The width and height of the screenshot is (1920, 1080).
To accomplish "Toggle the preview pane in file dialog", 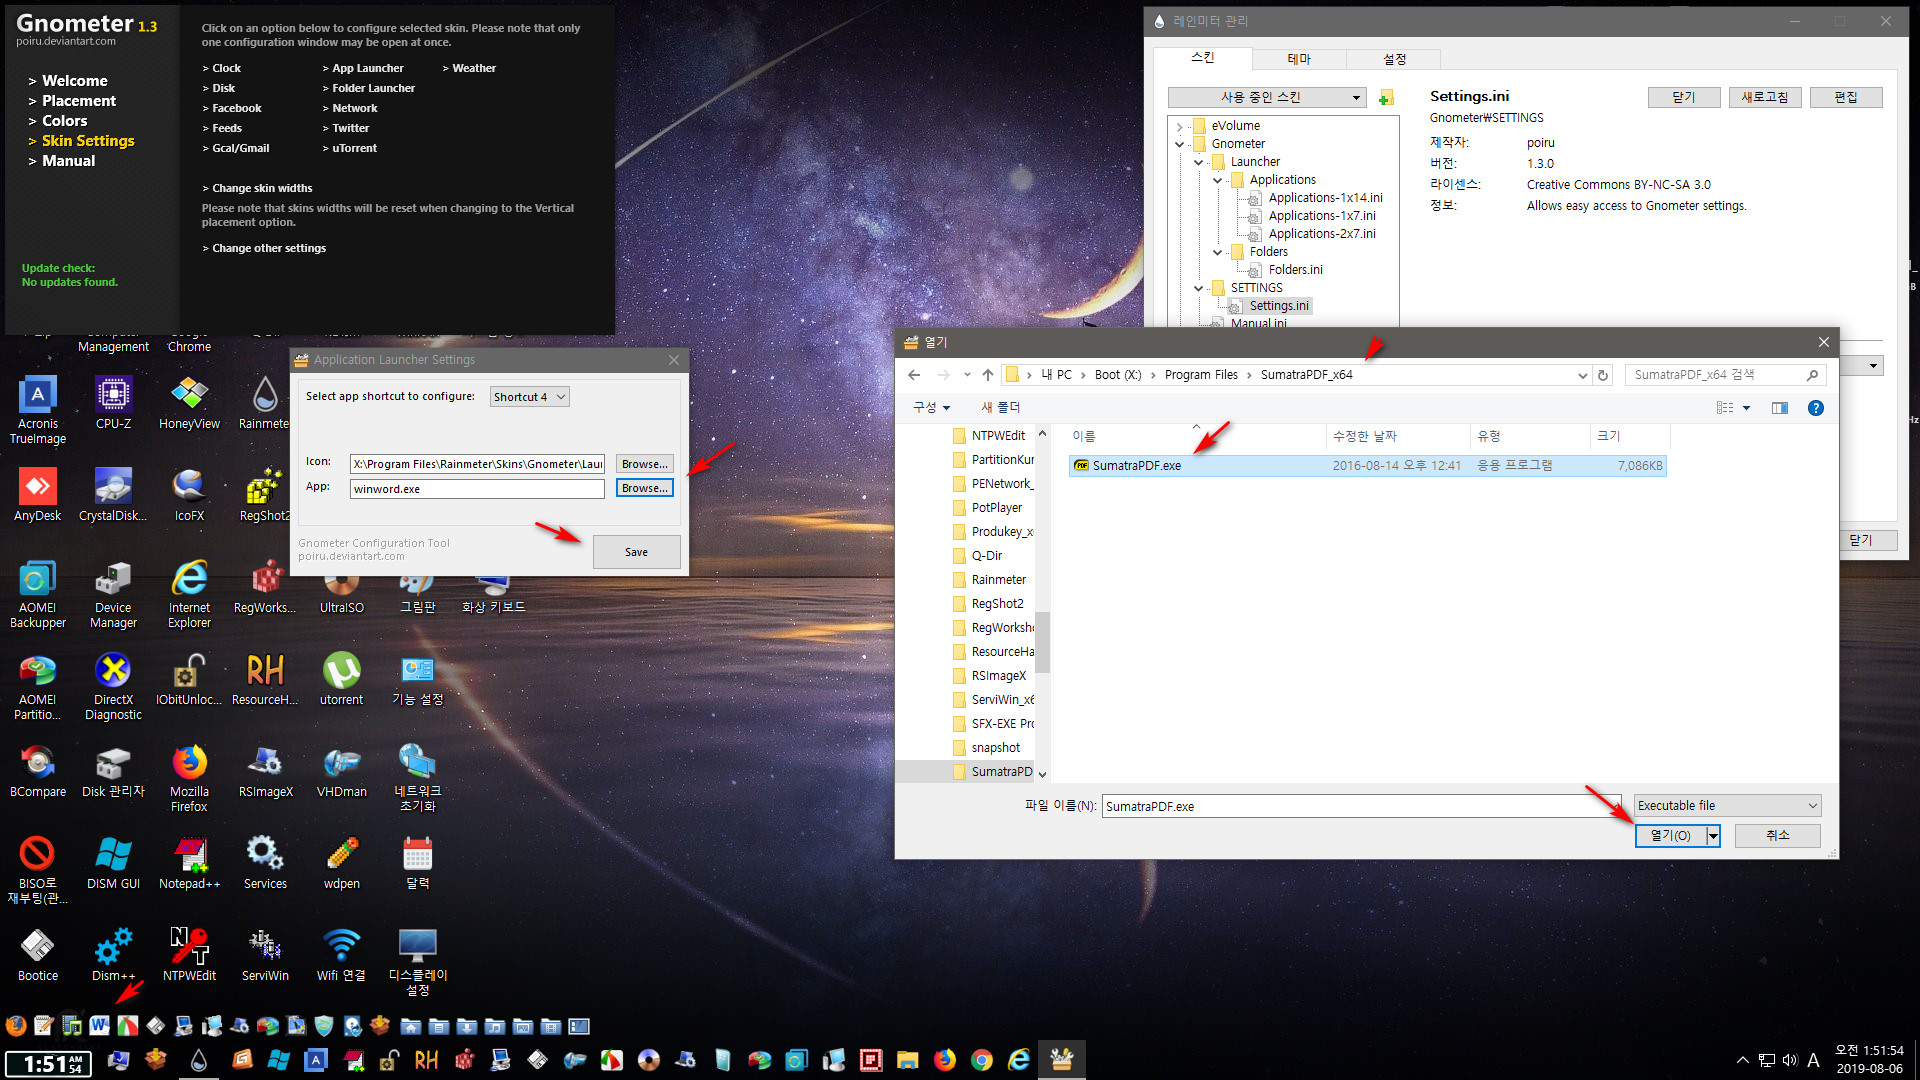I will tap(1780, 408).
